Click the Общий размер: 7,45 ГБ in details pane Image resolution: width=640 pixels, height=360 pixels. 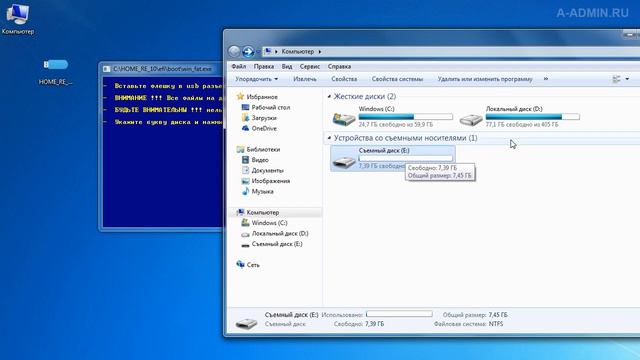[x=475, y=315]
